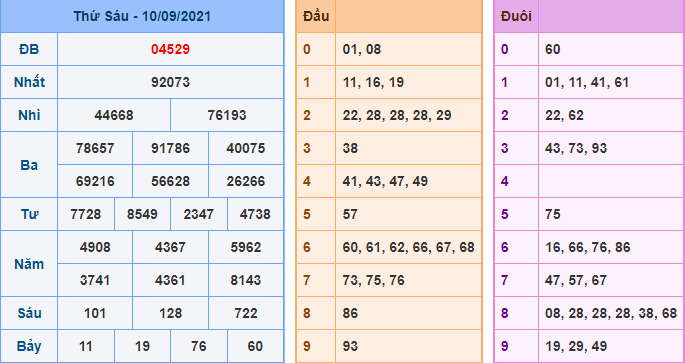Select fourth prize number 8549
Image resolution: width=685 pixels, height=363 pixels.
click(x=142, y=214)
